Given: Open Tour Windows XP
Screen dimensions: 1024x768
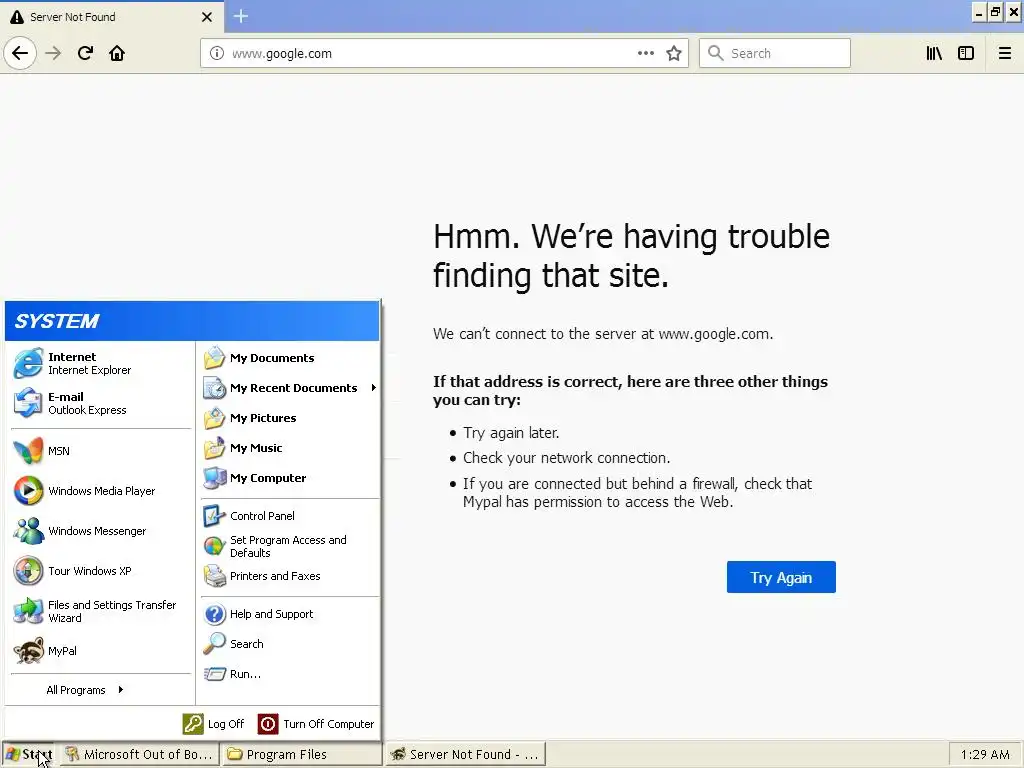Looking at the screenshot, I should [101, 571].
